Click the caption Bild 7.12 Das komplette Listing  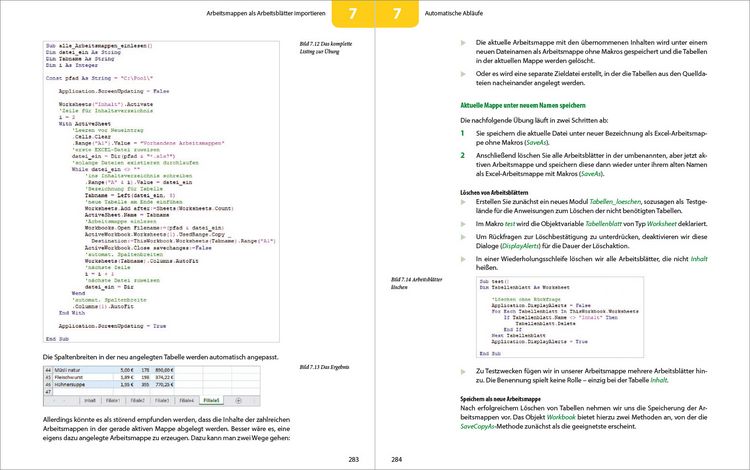325,47
